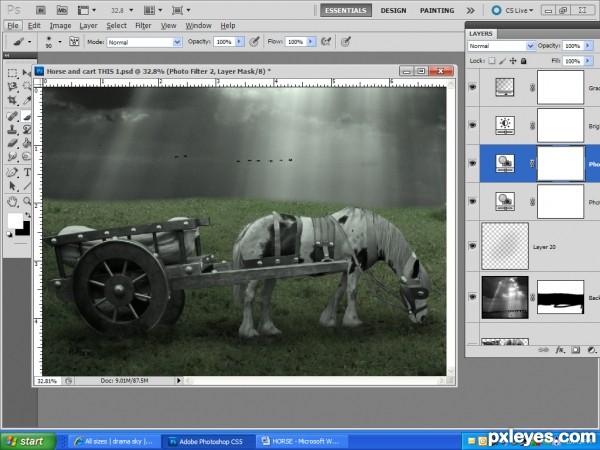Select the Horizontal Type tool
This screenshot has height=450, width=600.
coord(27,172)
